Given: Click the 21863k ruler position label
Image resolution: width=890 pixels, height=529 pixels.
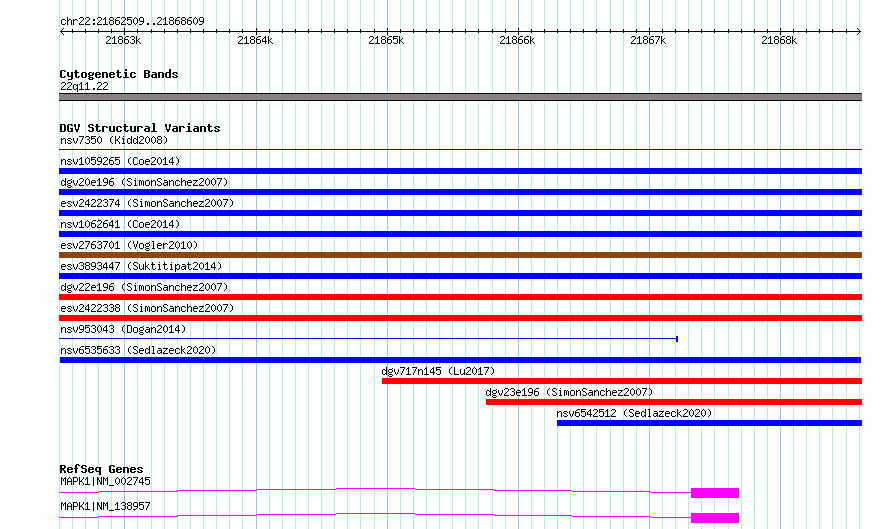Looking at the screenshot, I should 123,40.
